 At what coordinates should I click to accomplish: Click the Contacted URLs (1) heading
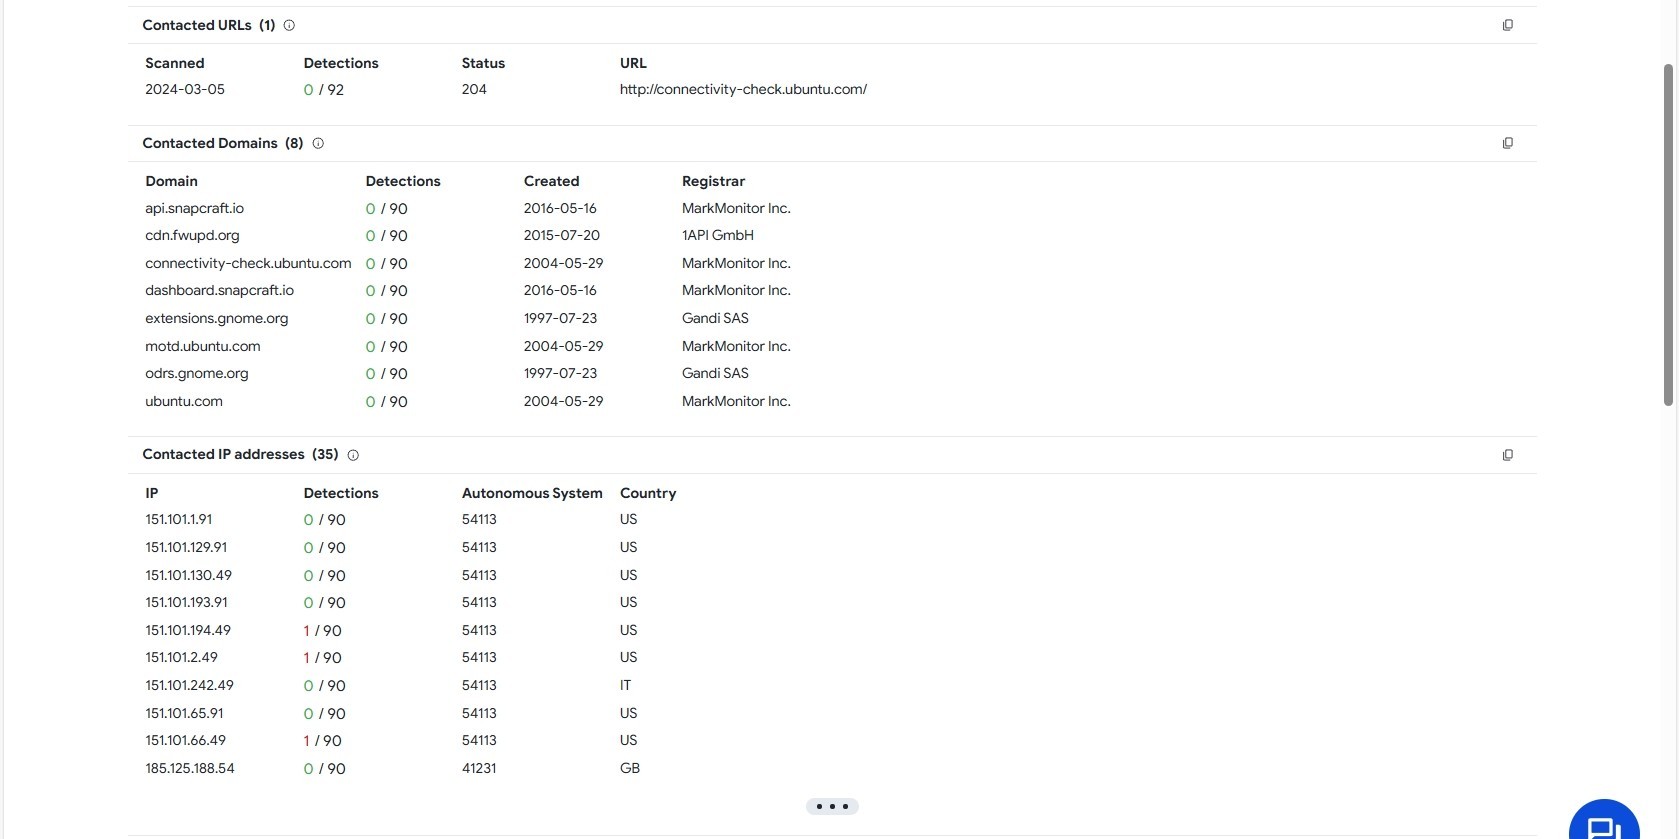(x=208, y=25)
